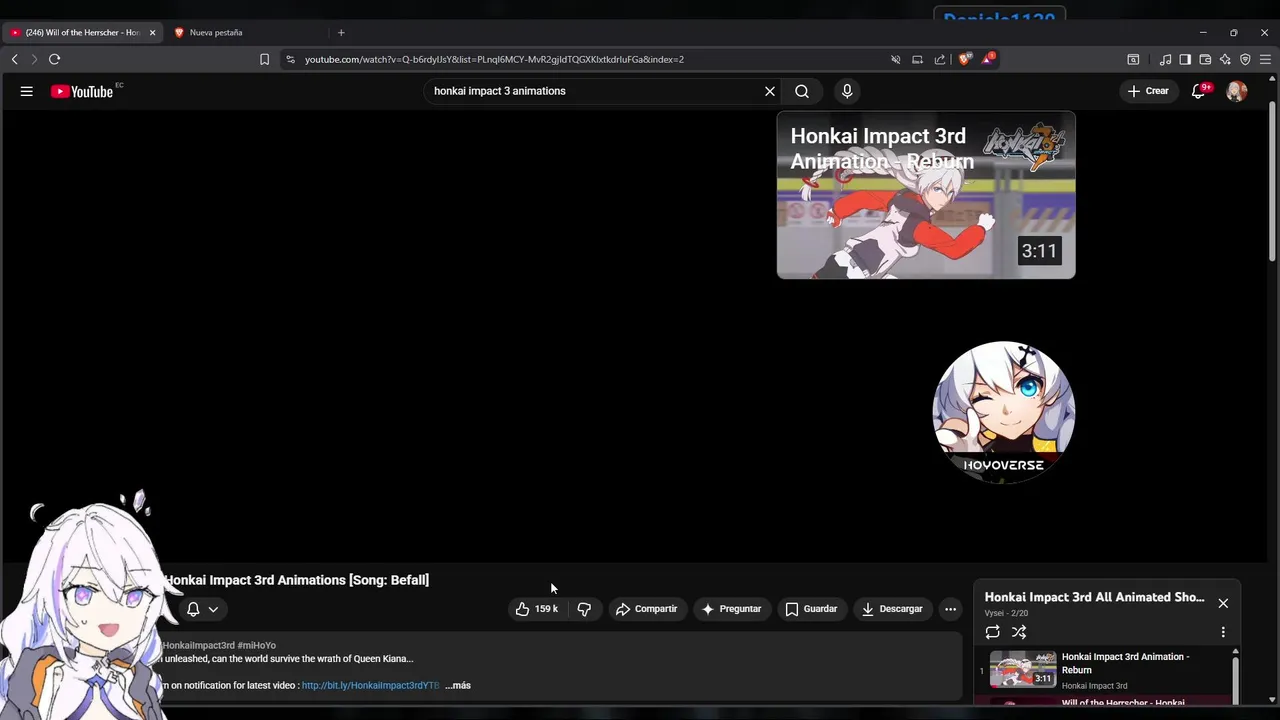This screenshot has width=1280, height=720.
Task: Go to YouTube home via logo
Action: [82, 91]
